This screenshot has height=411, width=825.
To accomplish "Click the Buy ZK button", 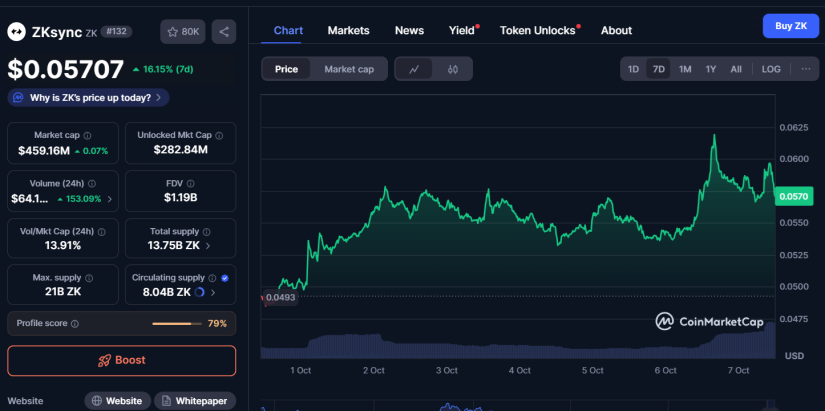I will (790, 26).
